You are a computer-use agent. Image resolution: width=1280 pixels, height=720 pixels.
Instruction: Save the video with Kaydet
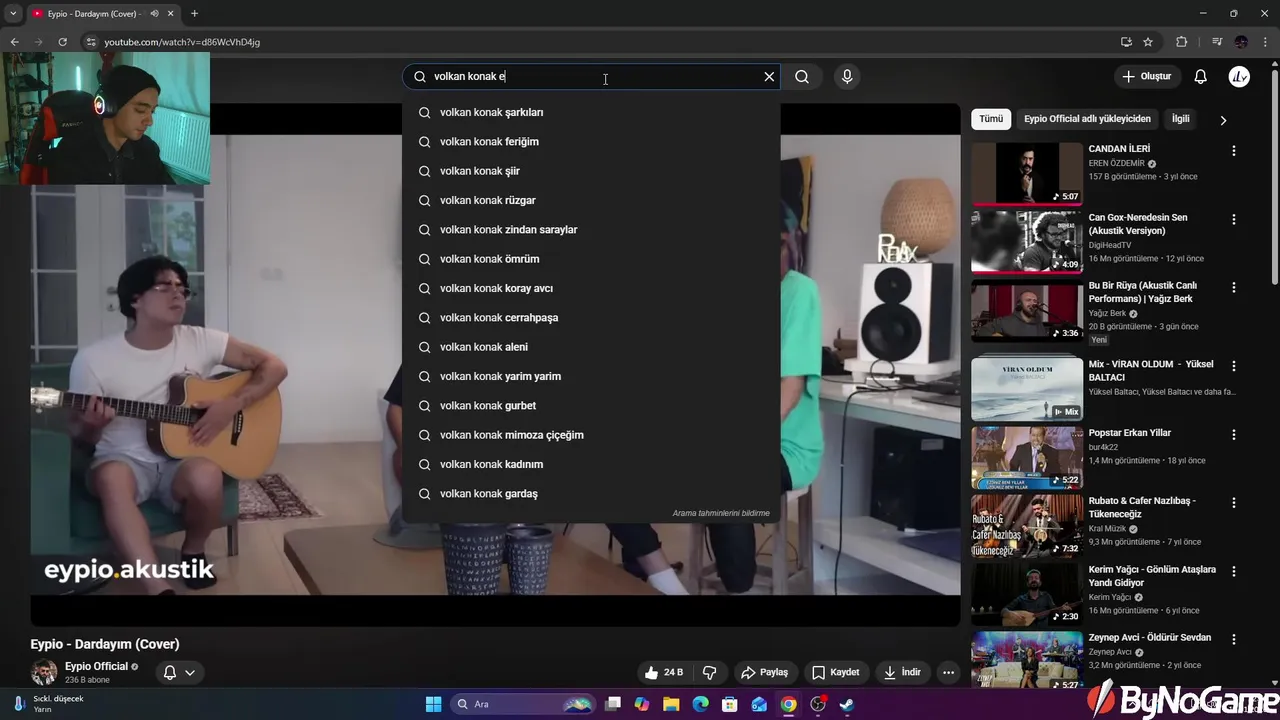click(x=836, y=672)
